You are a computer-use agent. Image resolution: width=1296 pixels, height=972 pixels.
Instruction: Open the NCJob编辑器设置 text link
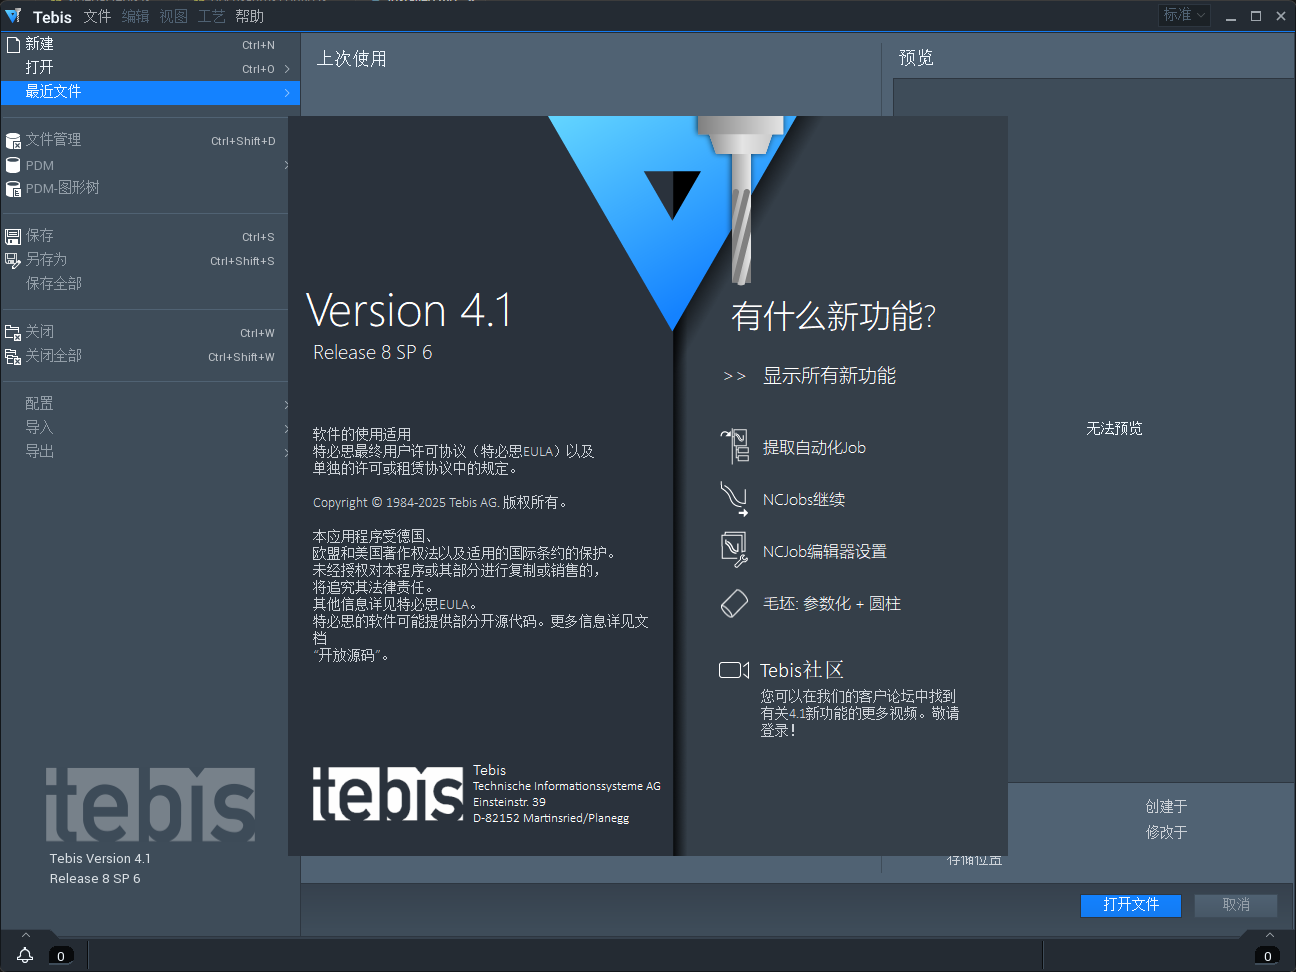pyautogui.click(x=824, y=552)
